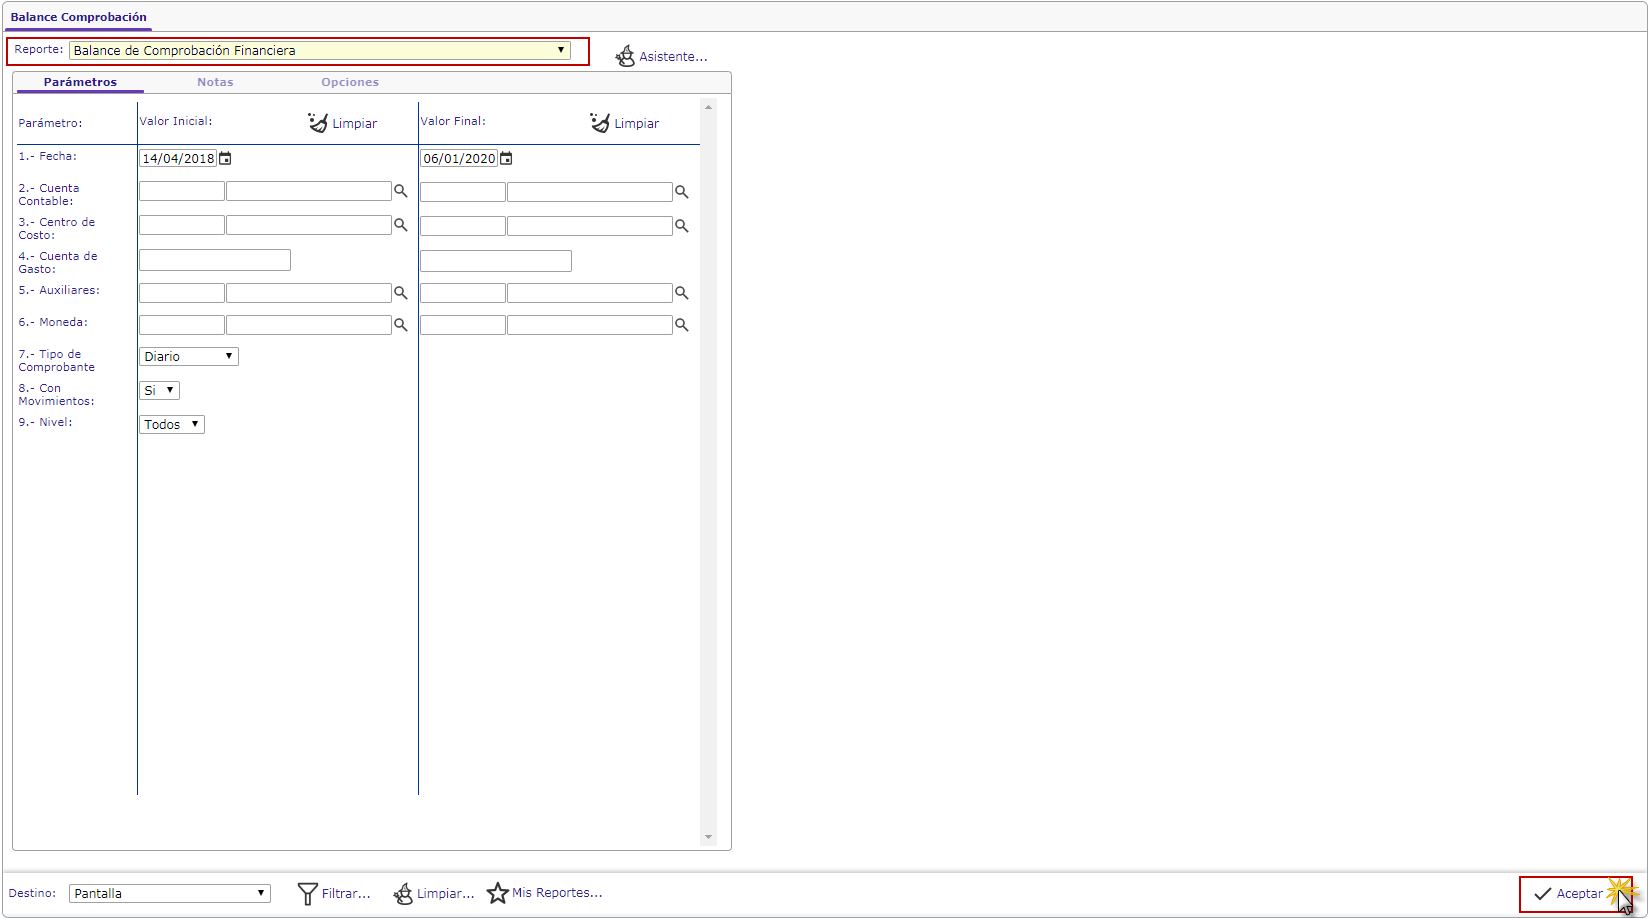Search initial Centro de Costo with magnifier
Viewport: 1648px width, 918px height.
tap(400, 225)
